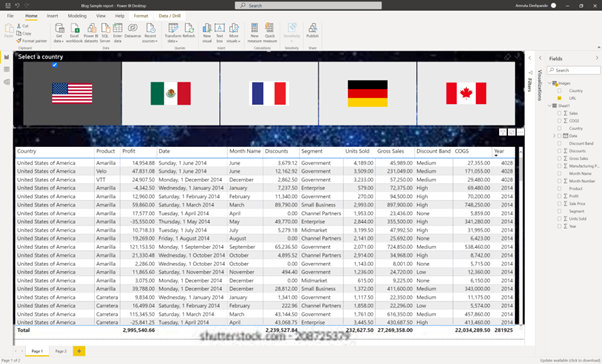Viewport: 602px width, 364px height.
Task: Click the title bar Search field
Action: pyautogui.click(x=308, y=5)
